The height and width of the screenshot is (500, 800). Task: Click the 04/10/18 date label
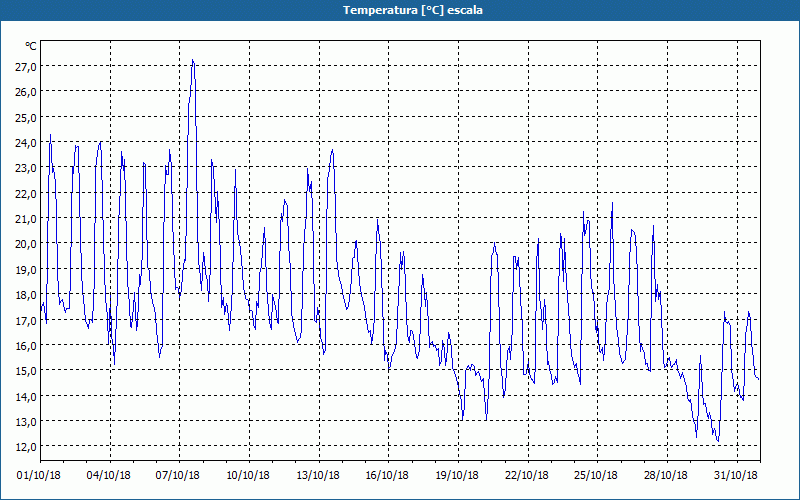(109, 476)
